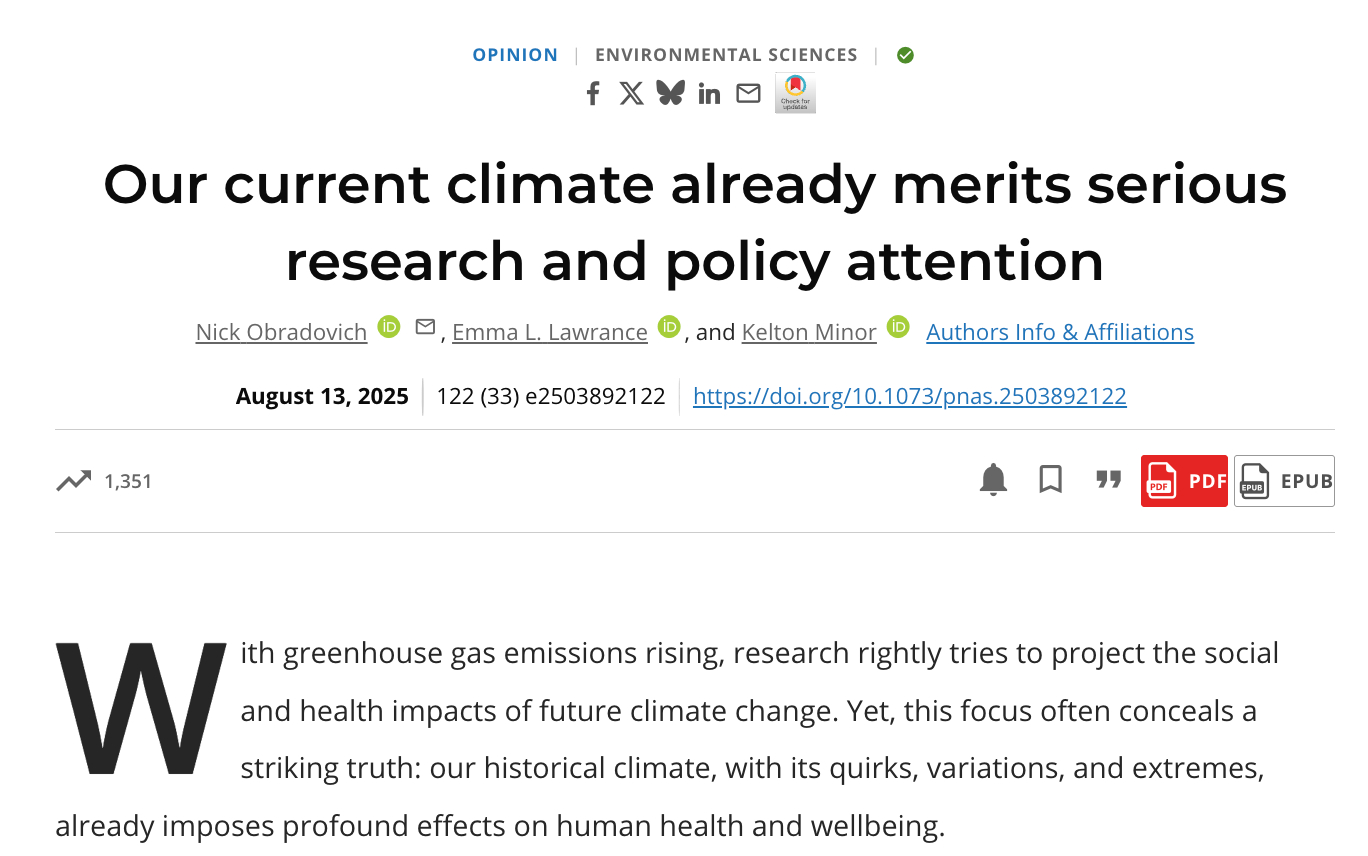Open Kelton Minor's ORCID icon
Viewport: 1368px width, 856px height.
click(898, 327)
